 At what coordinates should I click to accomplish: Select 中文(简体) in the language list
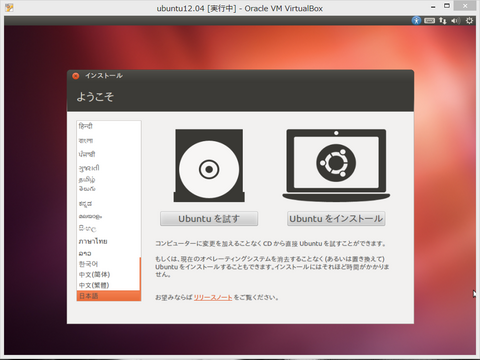(x=108, y=274)
